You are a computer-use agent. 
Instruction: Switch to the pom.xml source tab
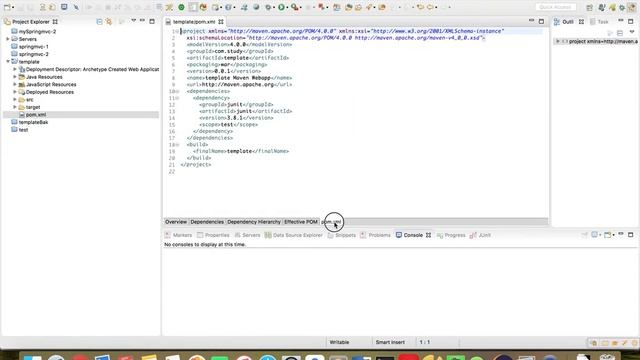pos(331,222)
